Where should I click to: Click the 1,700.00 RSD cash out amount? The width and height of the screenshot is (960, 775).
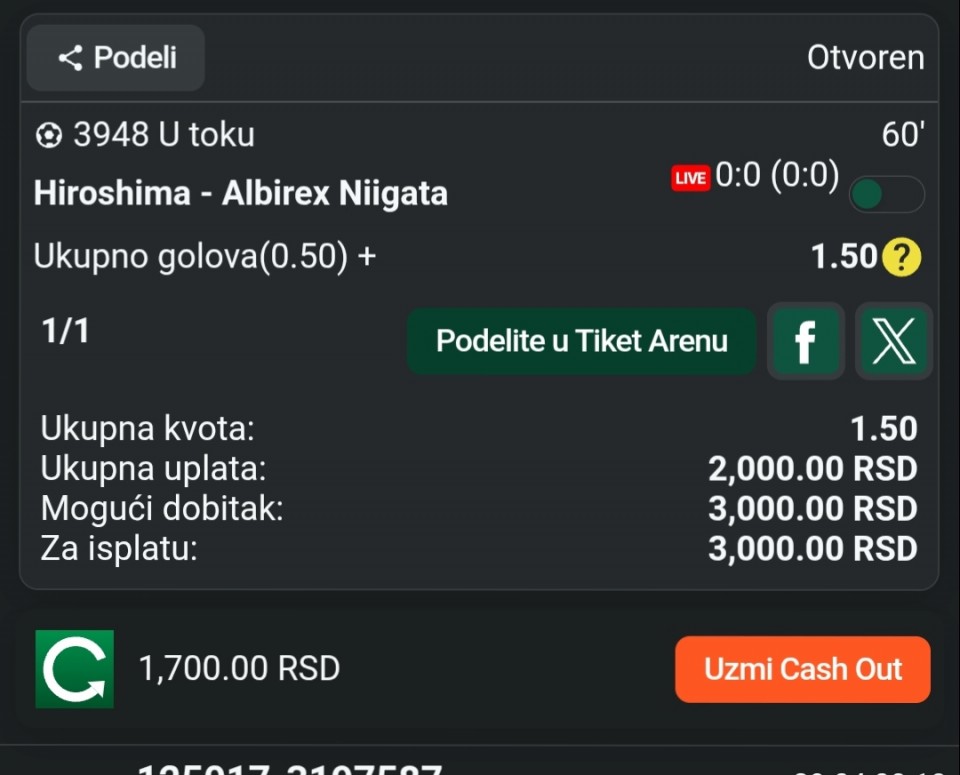pos(239,668)
